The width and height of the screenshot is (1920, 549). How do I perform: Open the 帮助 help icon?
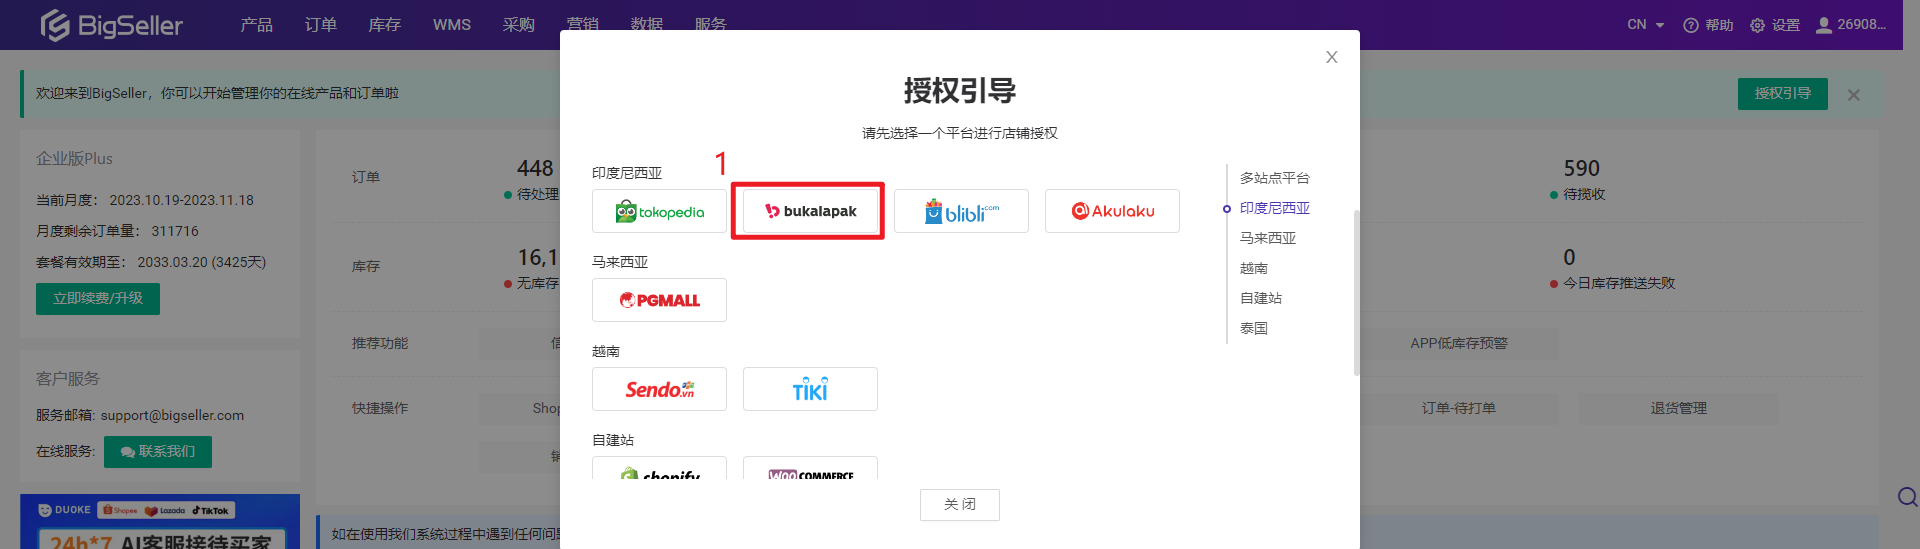(1708, 25)
